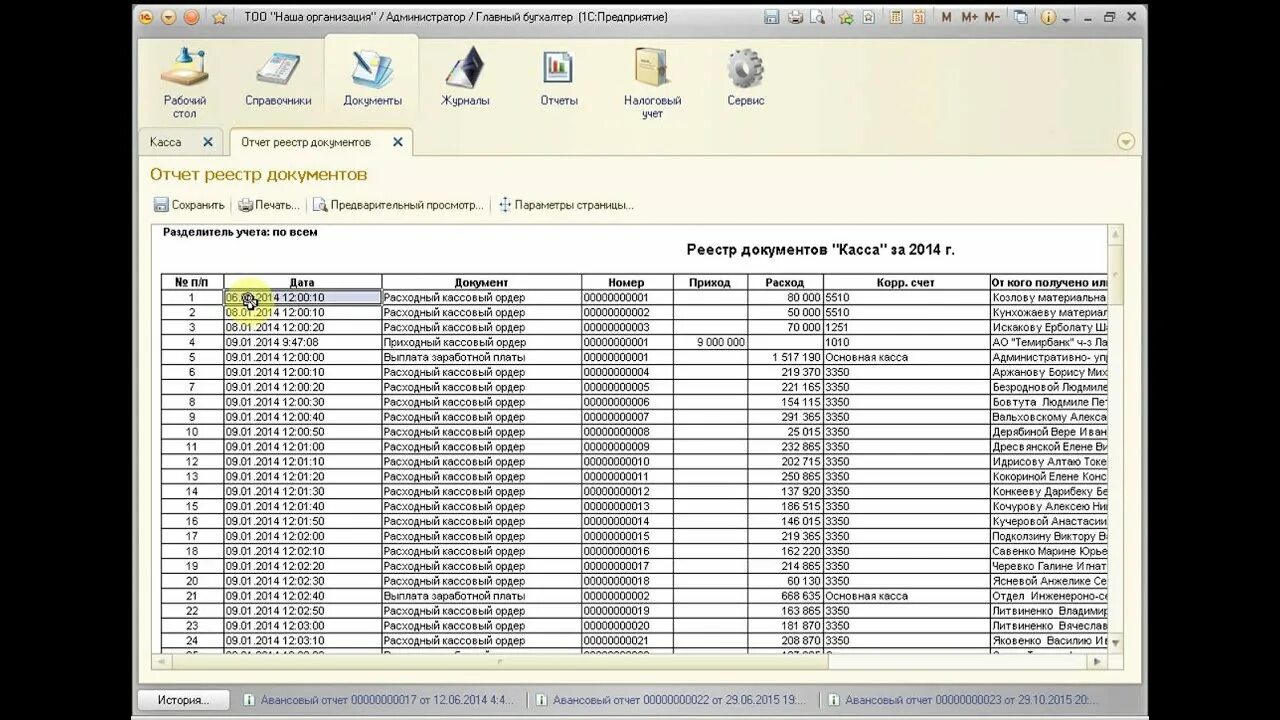1280x720 pixels.
Task: Click date cell 09.01.2014 9:47:08
Action: [x=302, y=342]
